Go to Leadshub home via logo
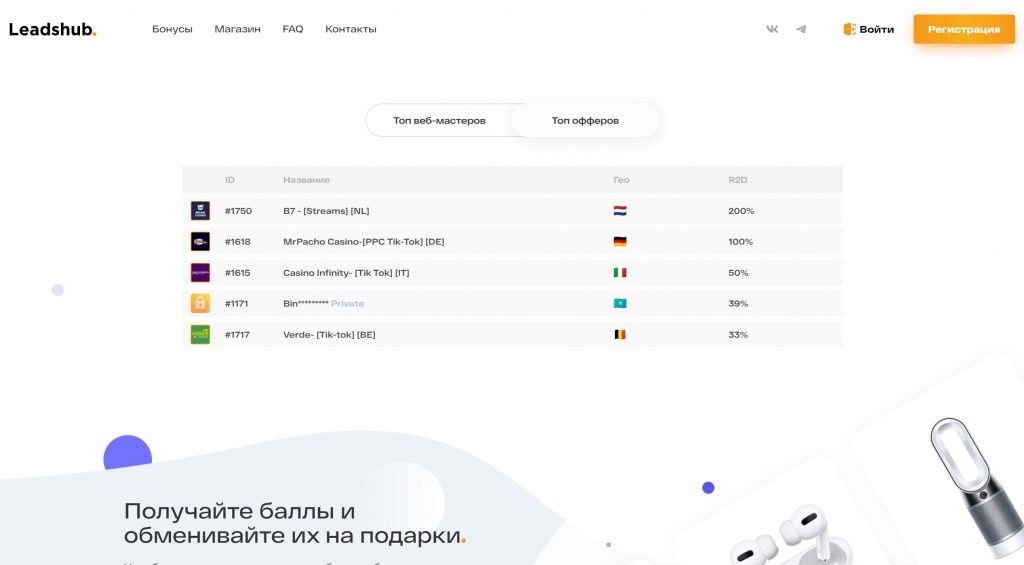The height and width of the screenshot is (565, 1024). (52, 29)
